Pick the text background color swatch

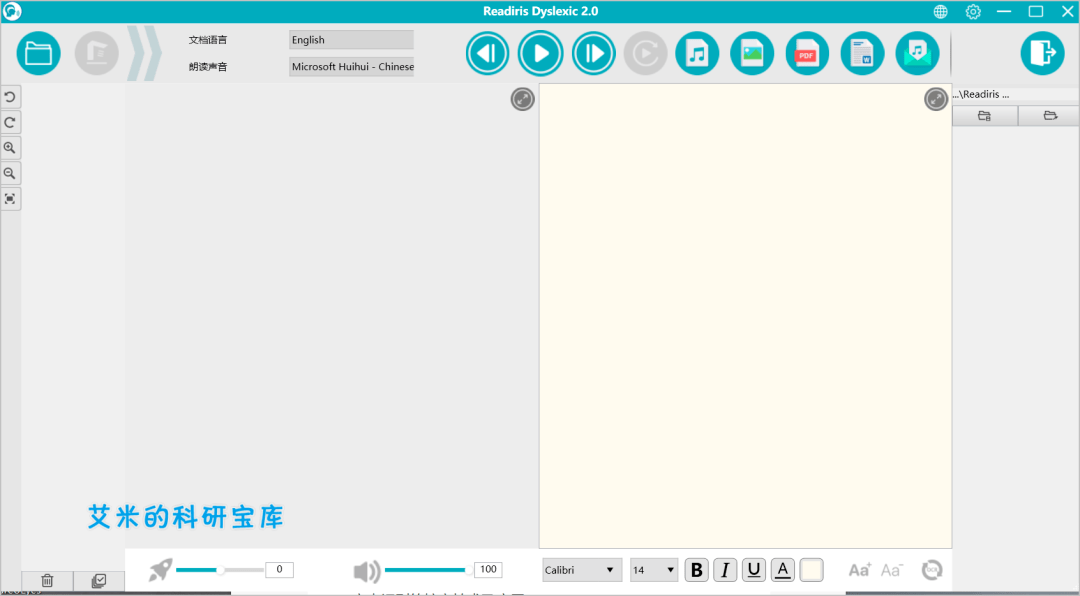click(811, 570)
